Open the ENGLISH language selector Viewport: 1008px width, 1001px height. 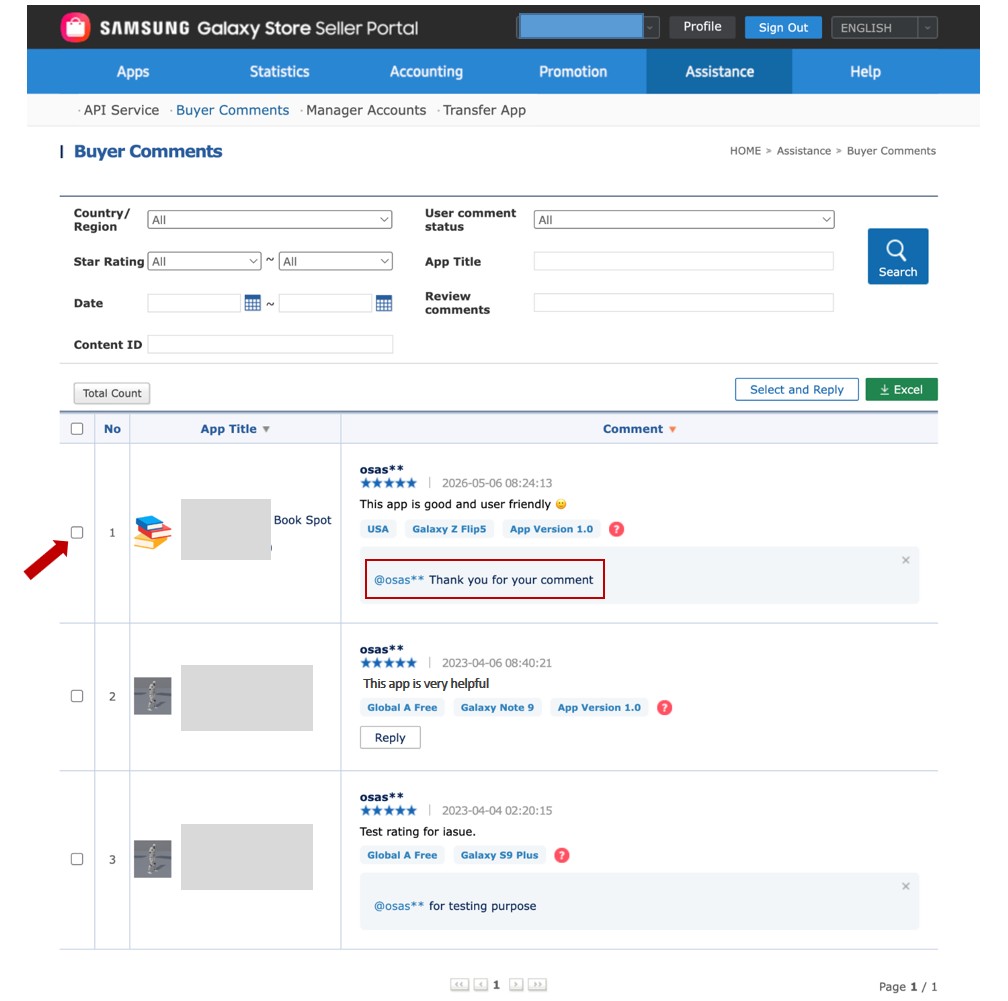pyautogui.click(x=884, y=28)
